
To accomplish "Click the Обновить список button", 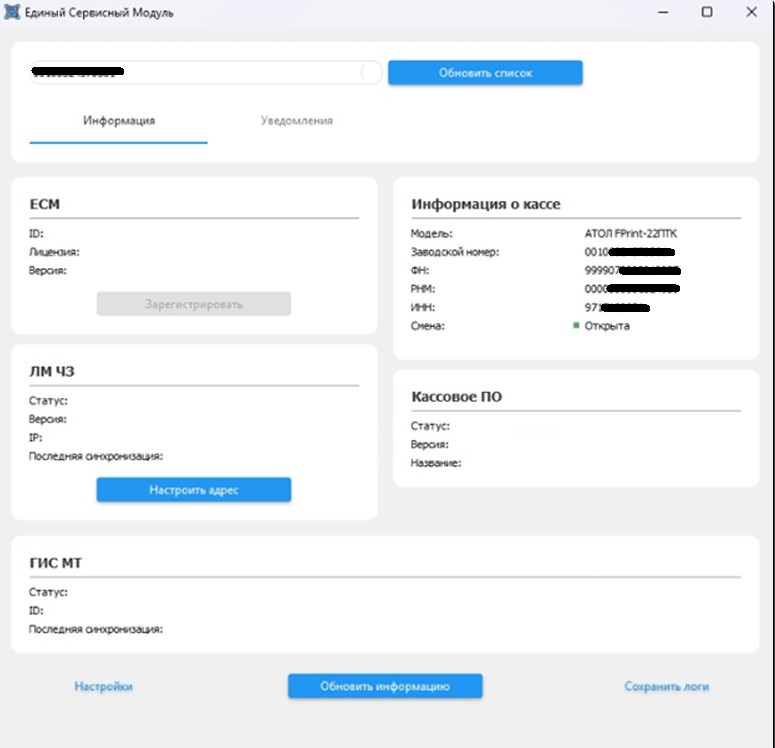I will tap(485, 73).
